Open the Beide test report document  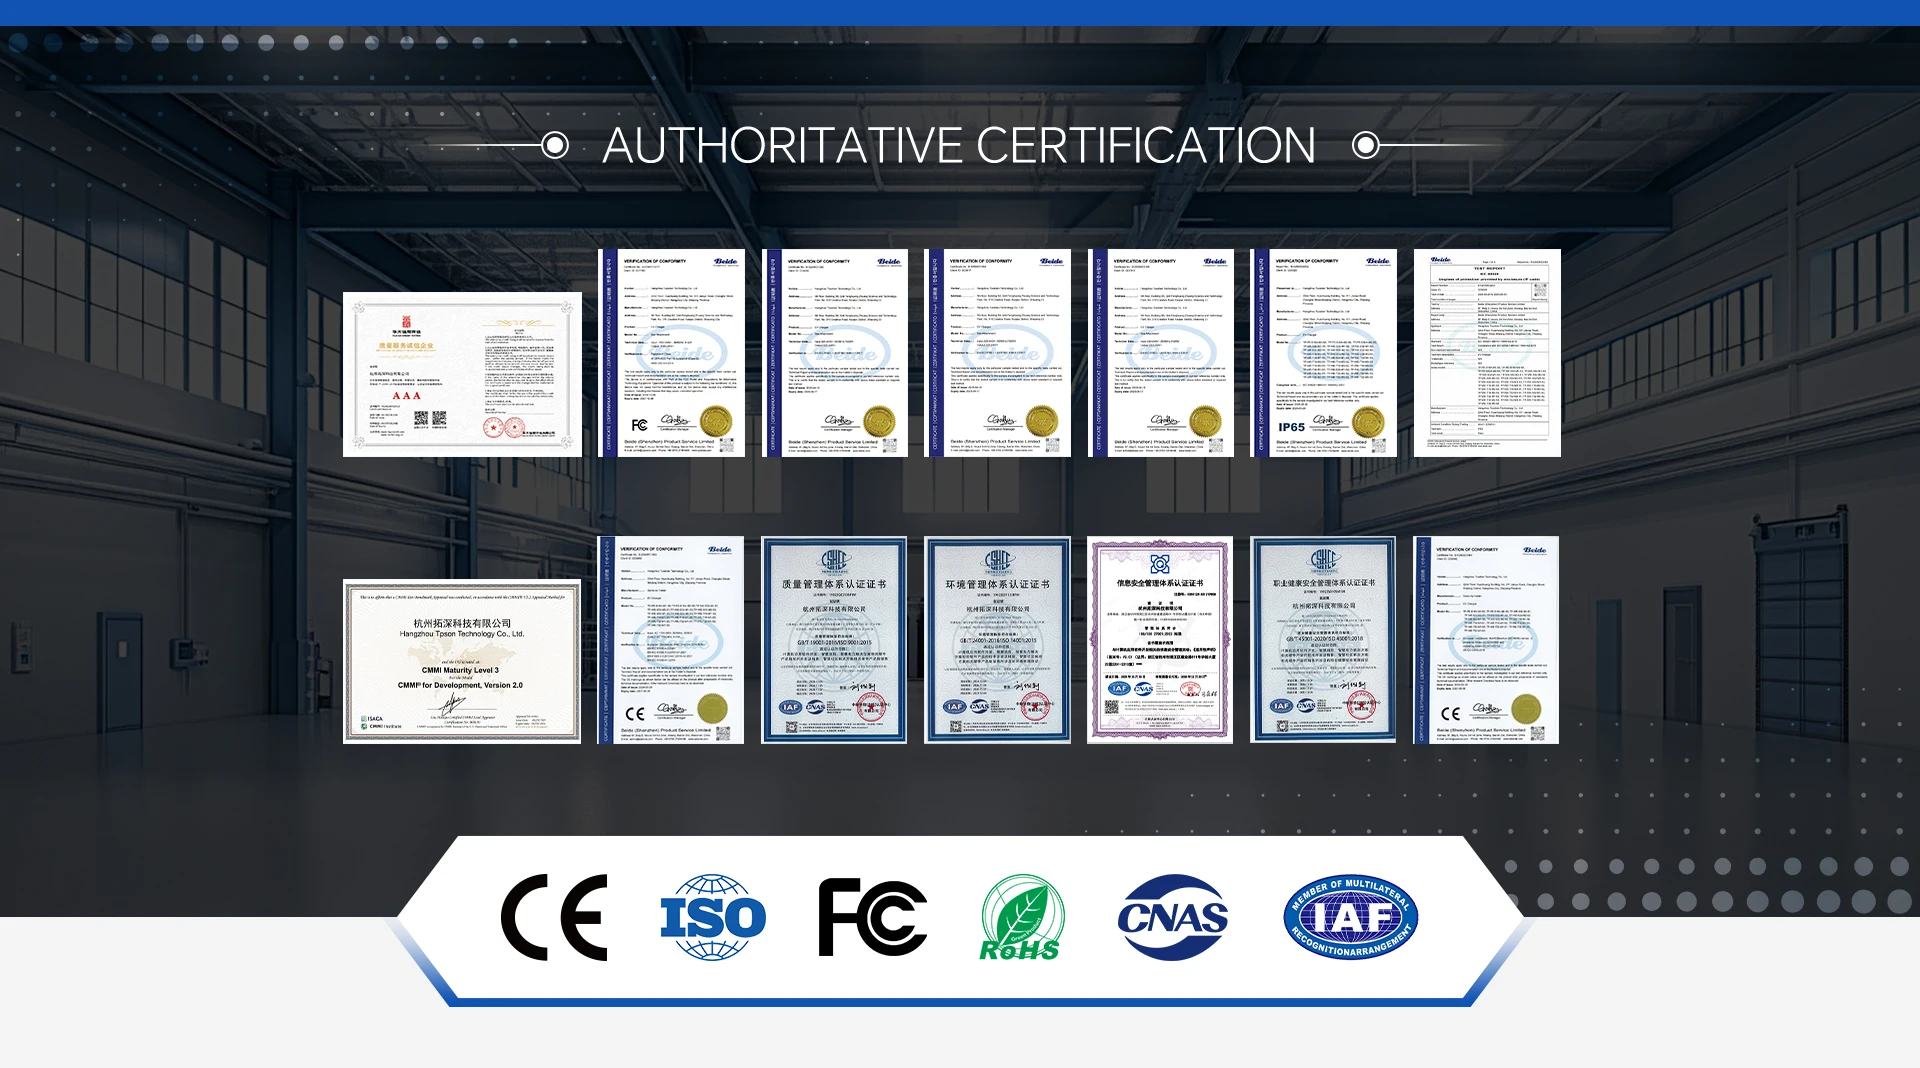click(x=1487, y=353)
